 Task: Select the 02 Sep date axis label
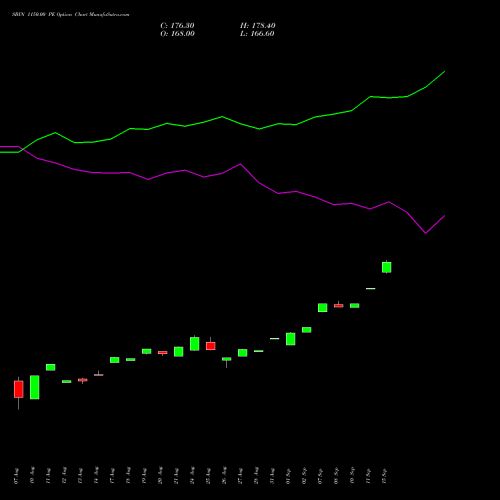pos(305,476)
